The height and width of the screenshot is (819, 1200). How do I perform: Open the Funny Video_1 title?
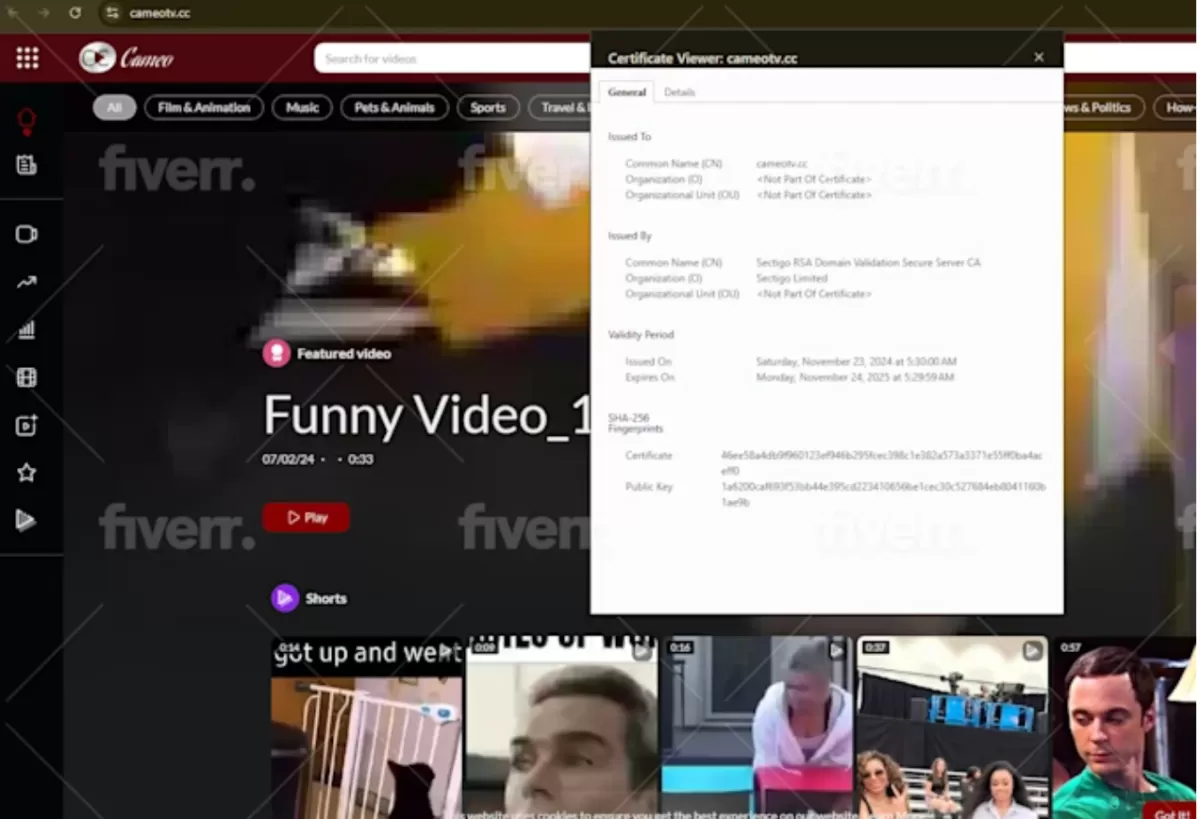point(429,414)
